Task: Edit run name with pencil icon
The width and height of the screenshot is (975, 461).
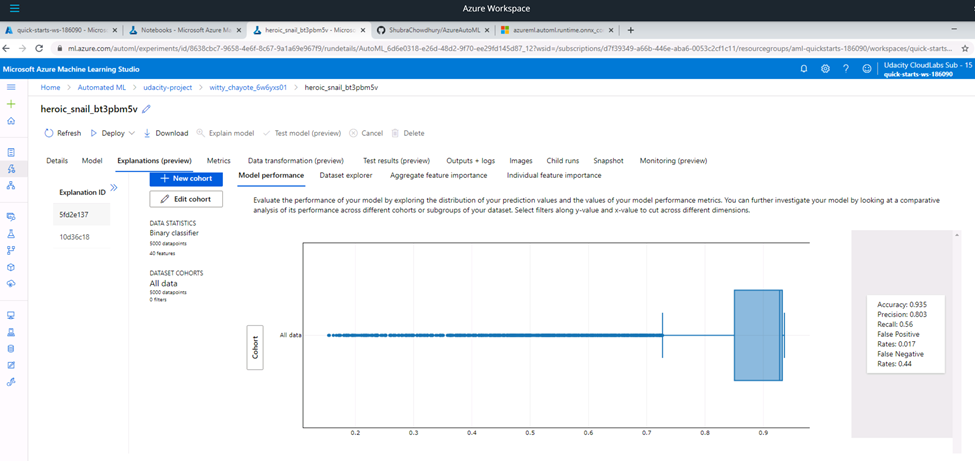Action: tap(146, 109)
